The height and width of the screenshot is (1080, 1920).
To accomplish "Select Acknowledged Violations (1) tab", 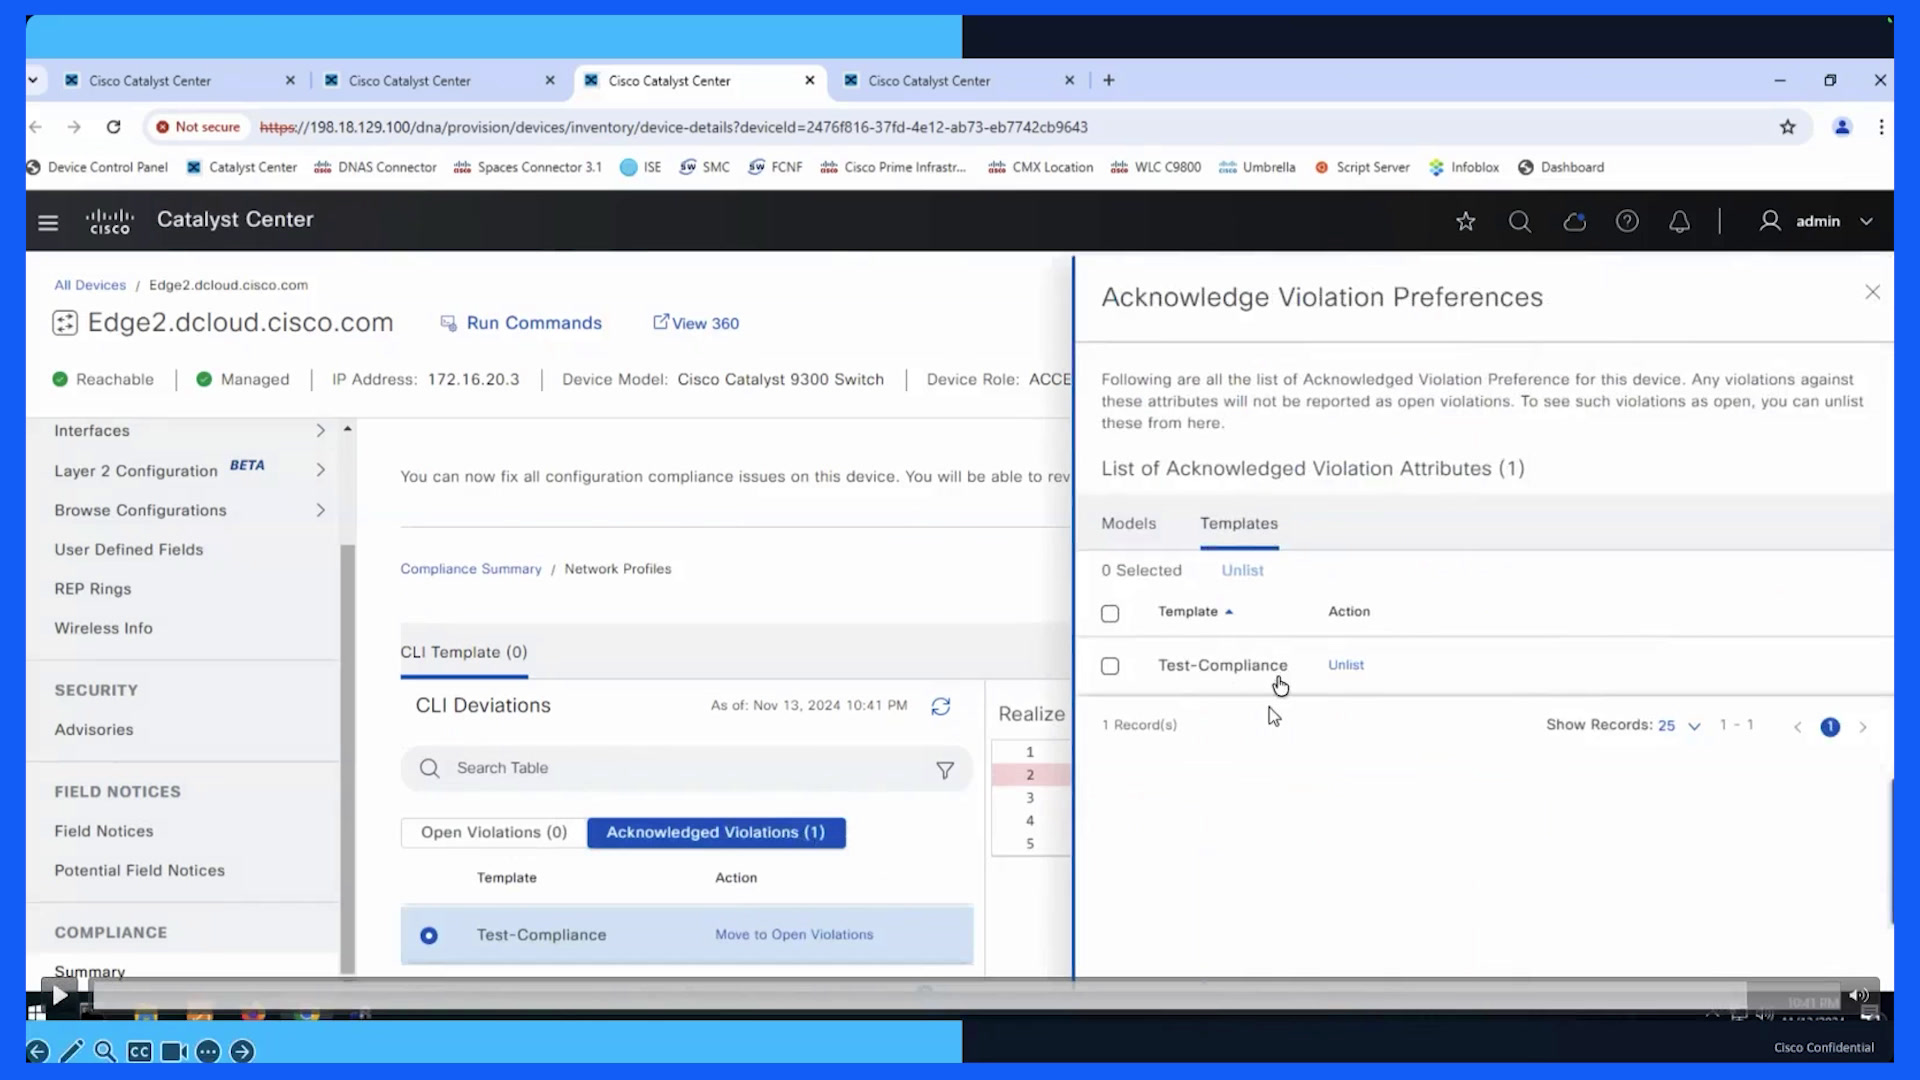I will pos(716,833).
